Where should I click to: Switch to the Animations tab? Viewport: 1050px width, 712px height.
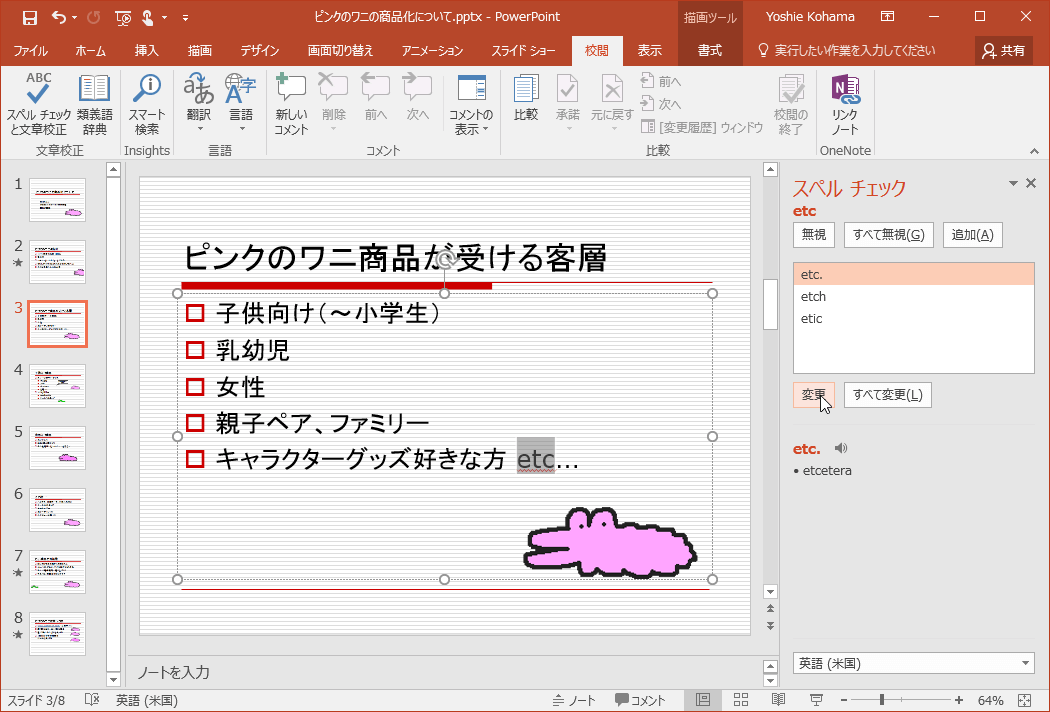click(432, 50)
